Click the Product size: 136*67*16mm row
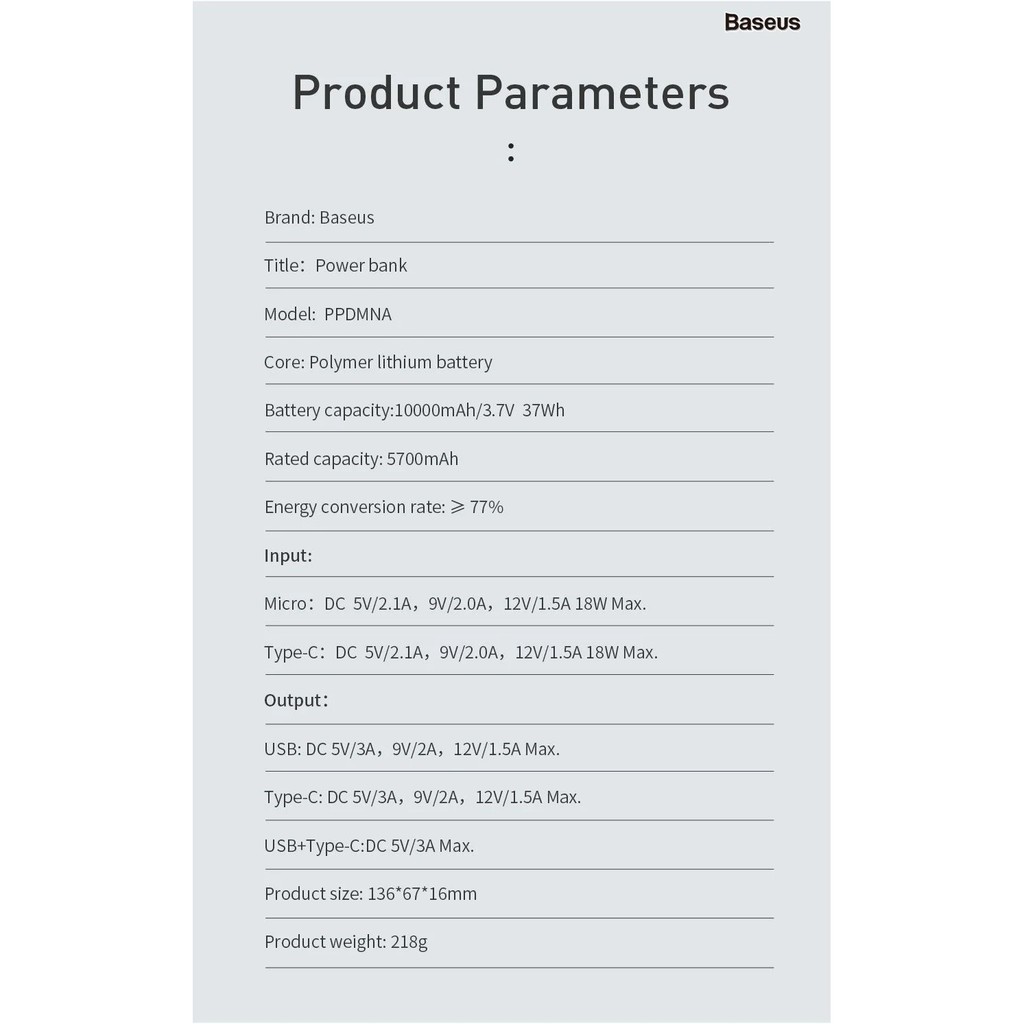 tap(370, 894)
